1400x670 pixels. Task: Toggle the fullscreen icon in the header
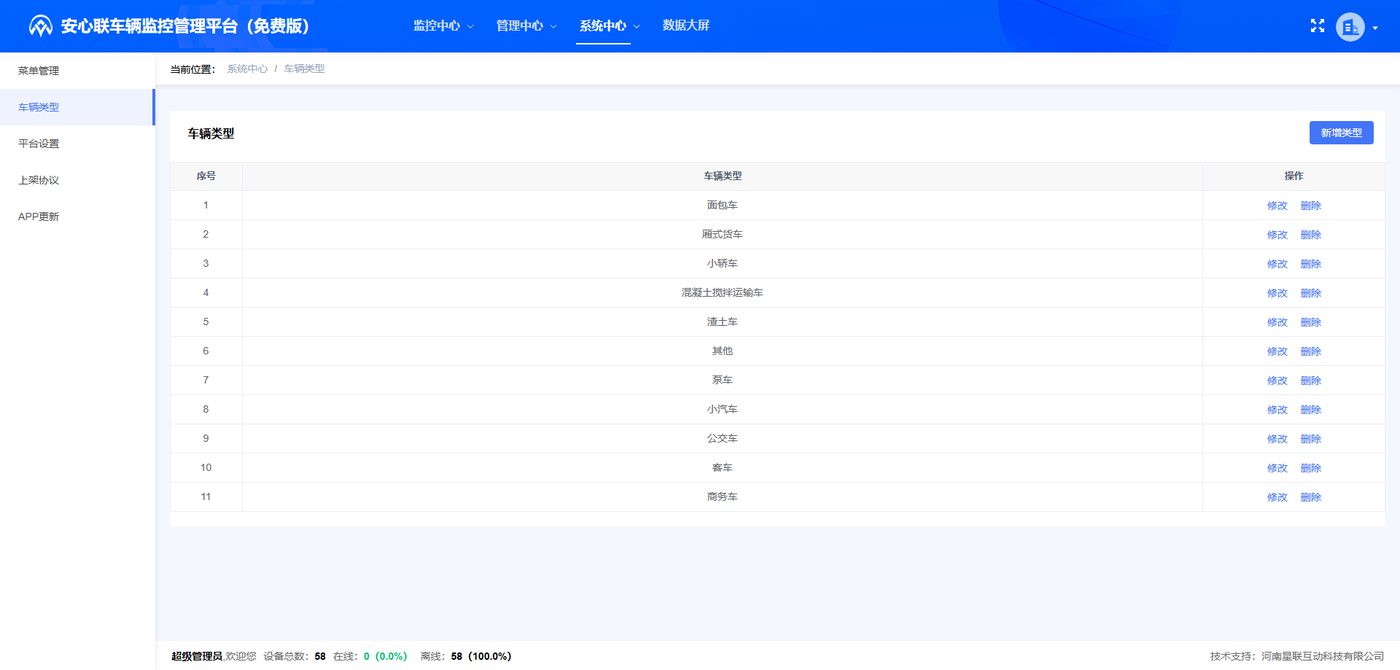point(1317,26)
